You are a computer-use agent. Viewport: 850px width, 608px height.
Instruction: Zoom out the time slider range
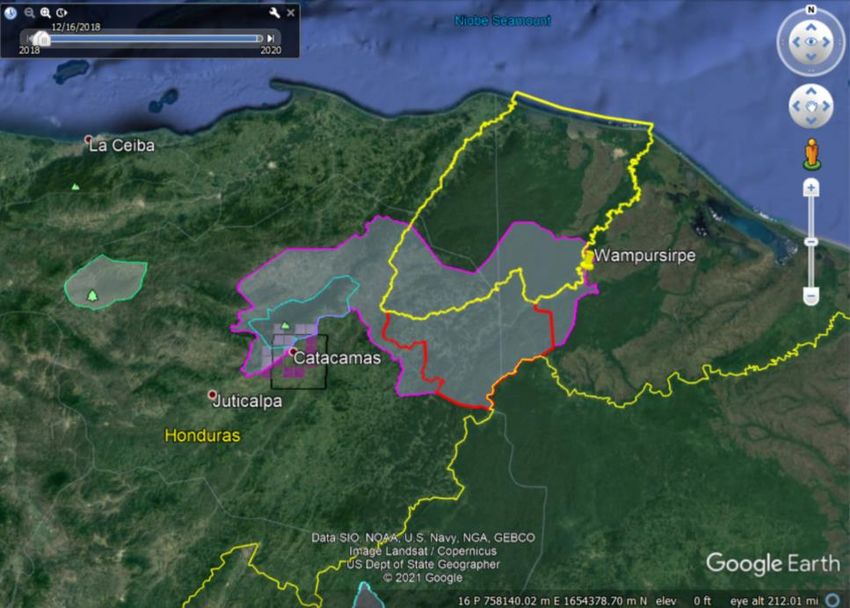(x=29, y=12)
